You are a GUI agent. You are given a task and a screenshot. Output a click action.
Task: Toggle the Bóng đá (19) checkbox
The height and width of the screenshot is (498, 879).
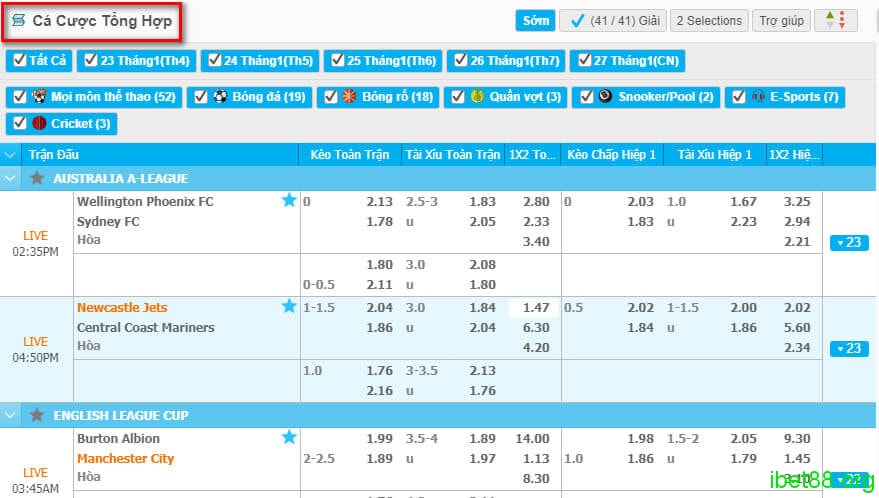tap(201, 97)
